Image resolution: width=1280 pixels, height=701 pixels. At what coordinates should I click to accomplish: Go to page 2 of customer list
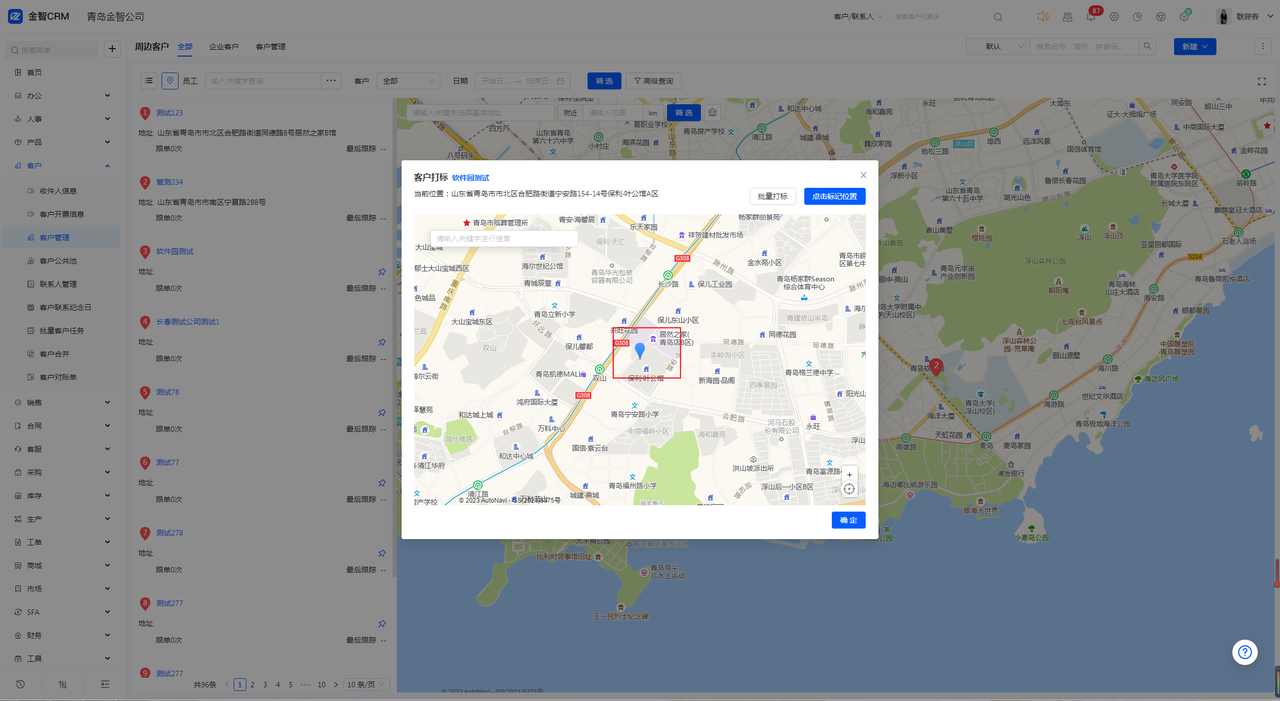point(252,685)
